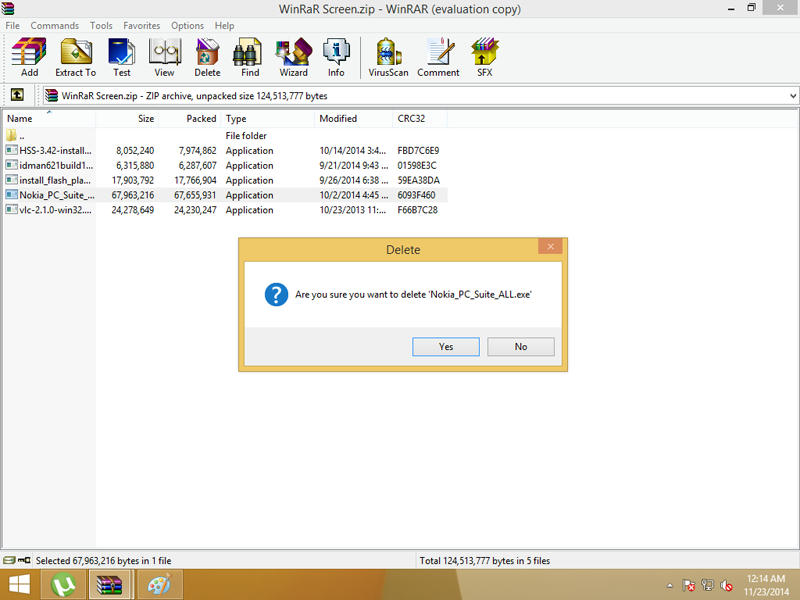The height and width of the screenshot is (600, 800).
Task: Select the vlc-2.1.0-win32 file
Action: (49, 210)
